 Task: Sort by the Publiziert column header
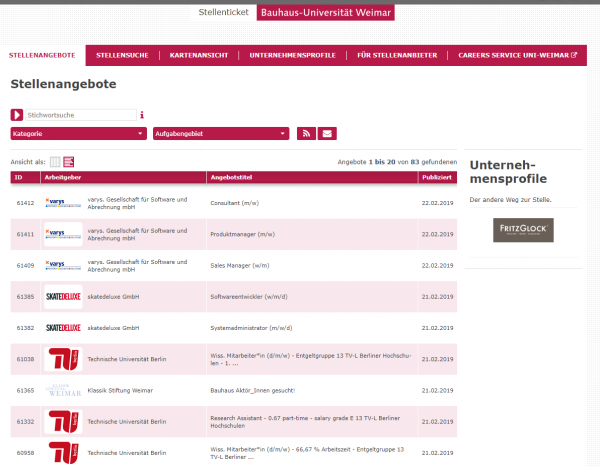(x=437, y=177)
